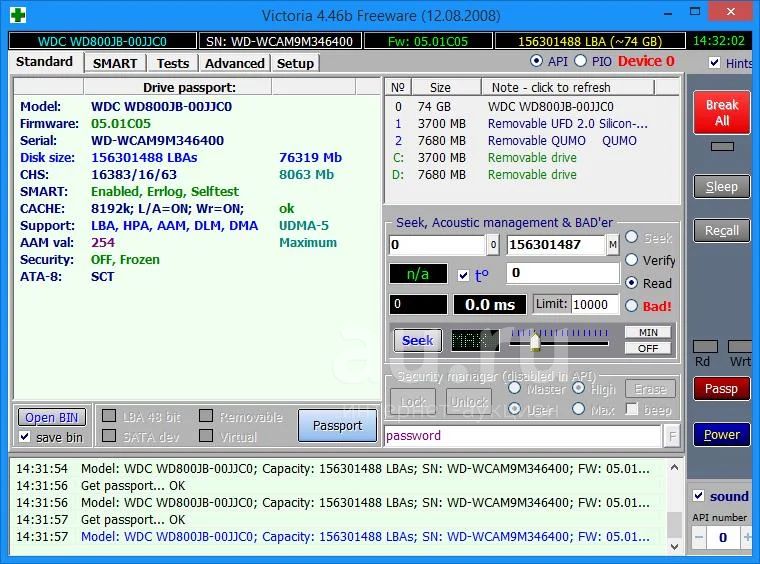This screenshot has width=760, height=564.
Task: Go to the Setup tab
Action: point(295,63)
